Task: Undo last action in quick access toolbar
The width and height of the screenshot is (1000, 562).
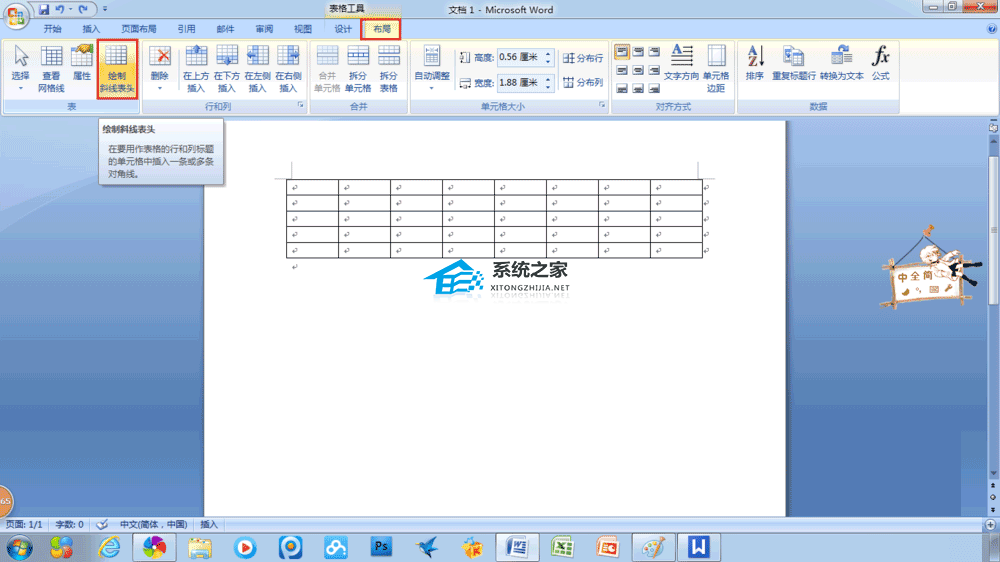Action: pyautogui.click(x=59, y=10)
